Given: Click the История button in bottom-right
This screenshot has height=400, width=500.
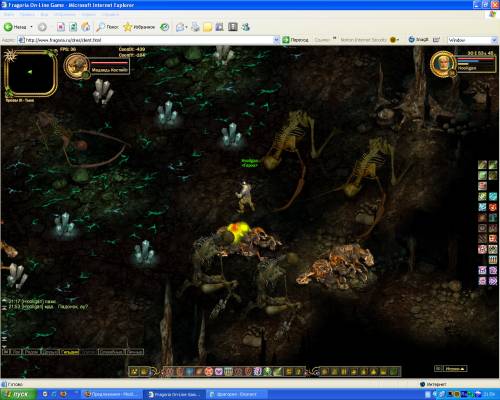Looking at the screenshot, I should point(455,369).
